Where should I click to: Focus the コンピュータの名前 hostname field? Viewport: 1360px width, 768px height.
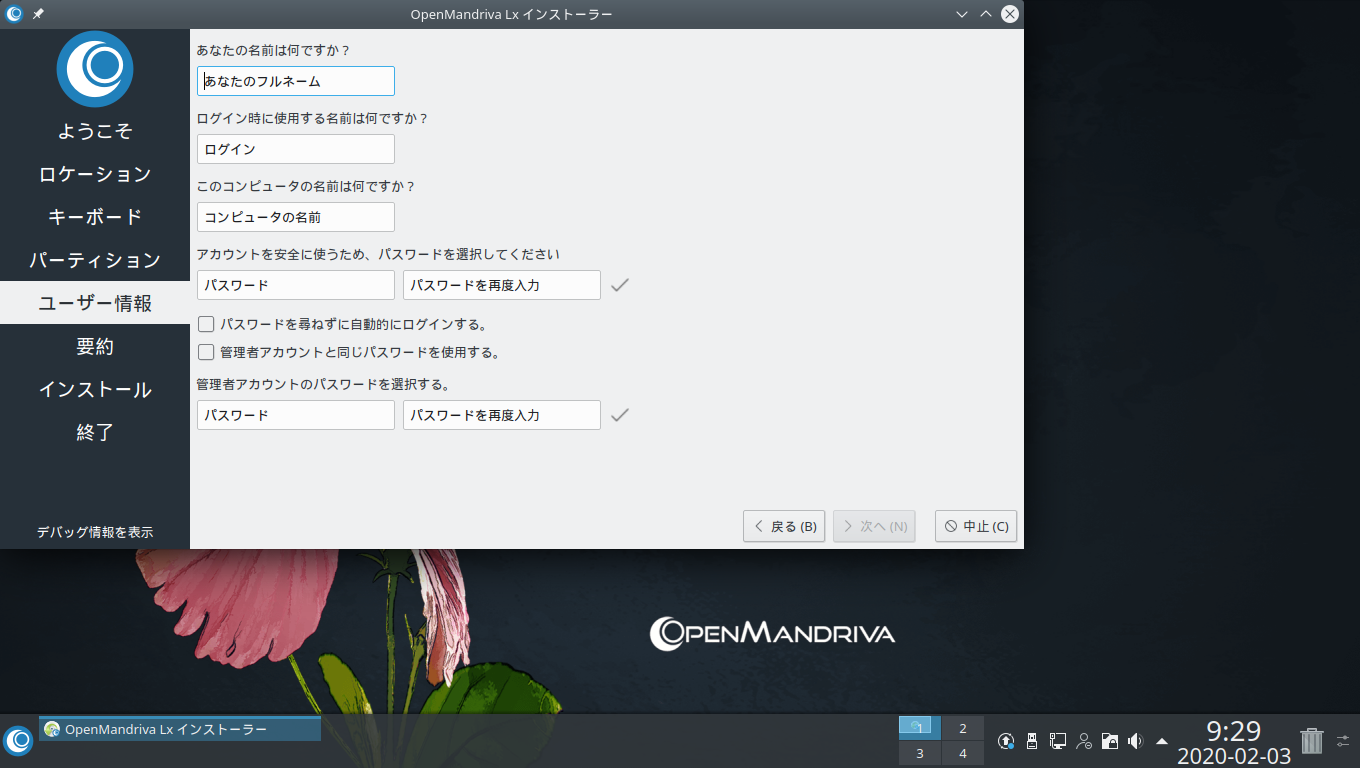(296, 217)
